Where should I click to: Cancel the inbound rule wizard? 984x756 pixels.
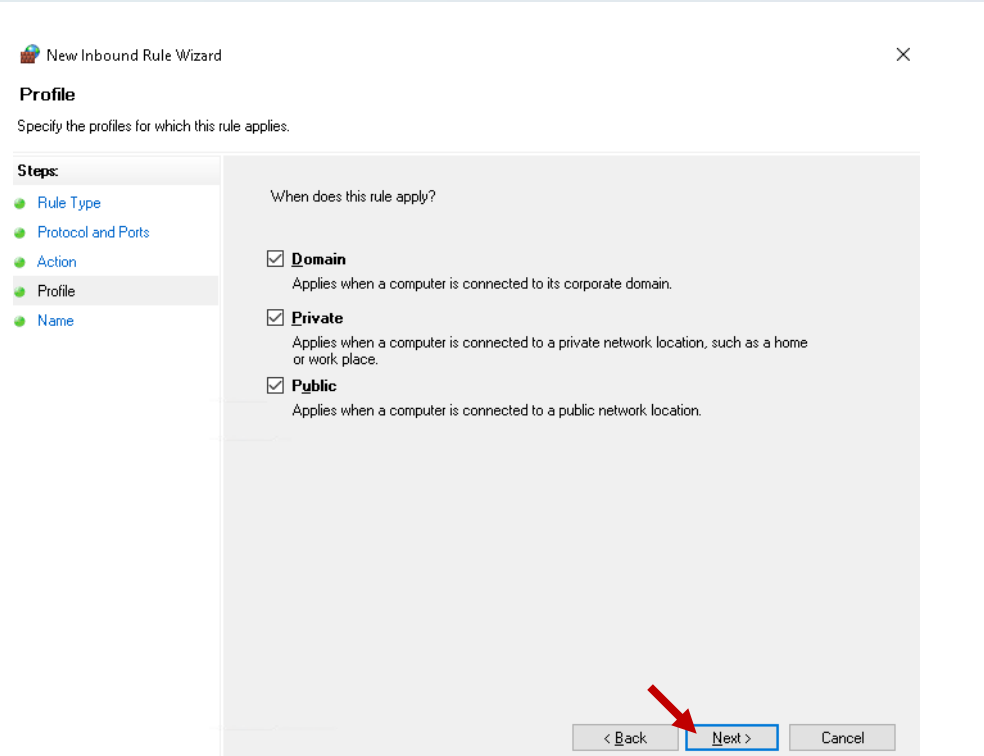pyautogui.click(x=842, y=738)
